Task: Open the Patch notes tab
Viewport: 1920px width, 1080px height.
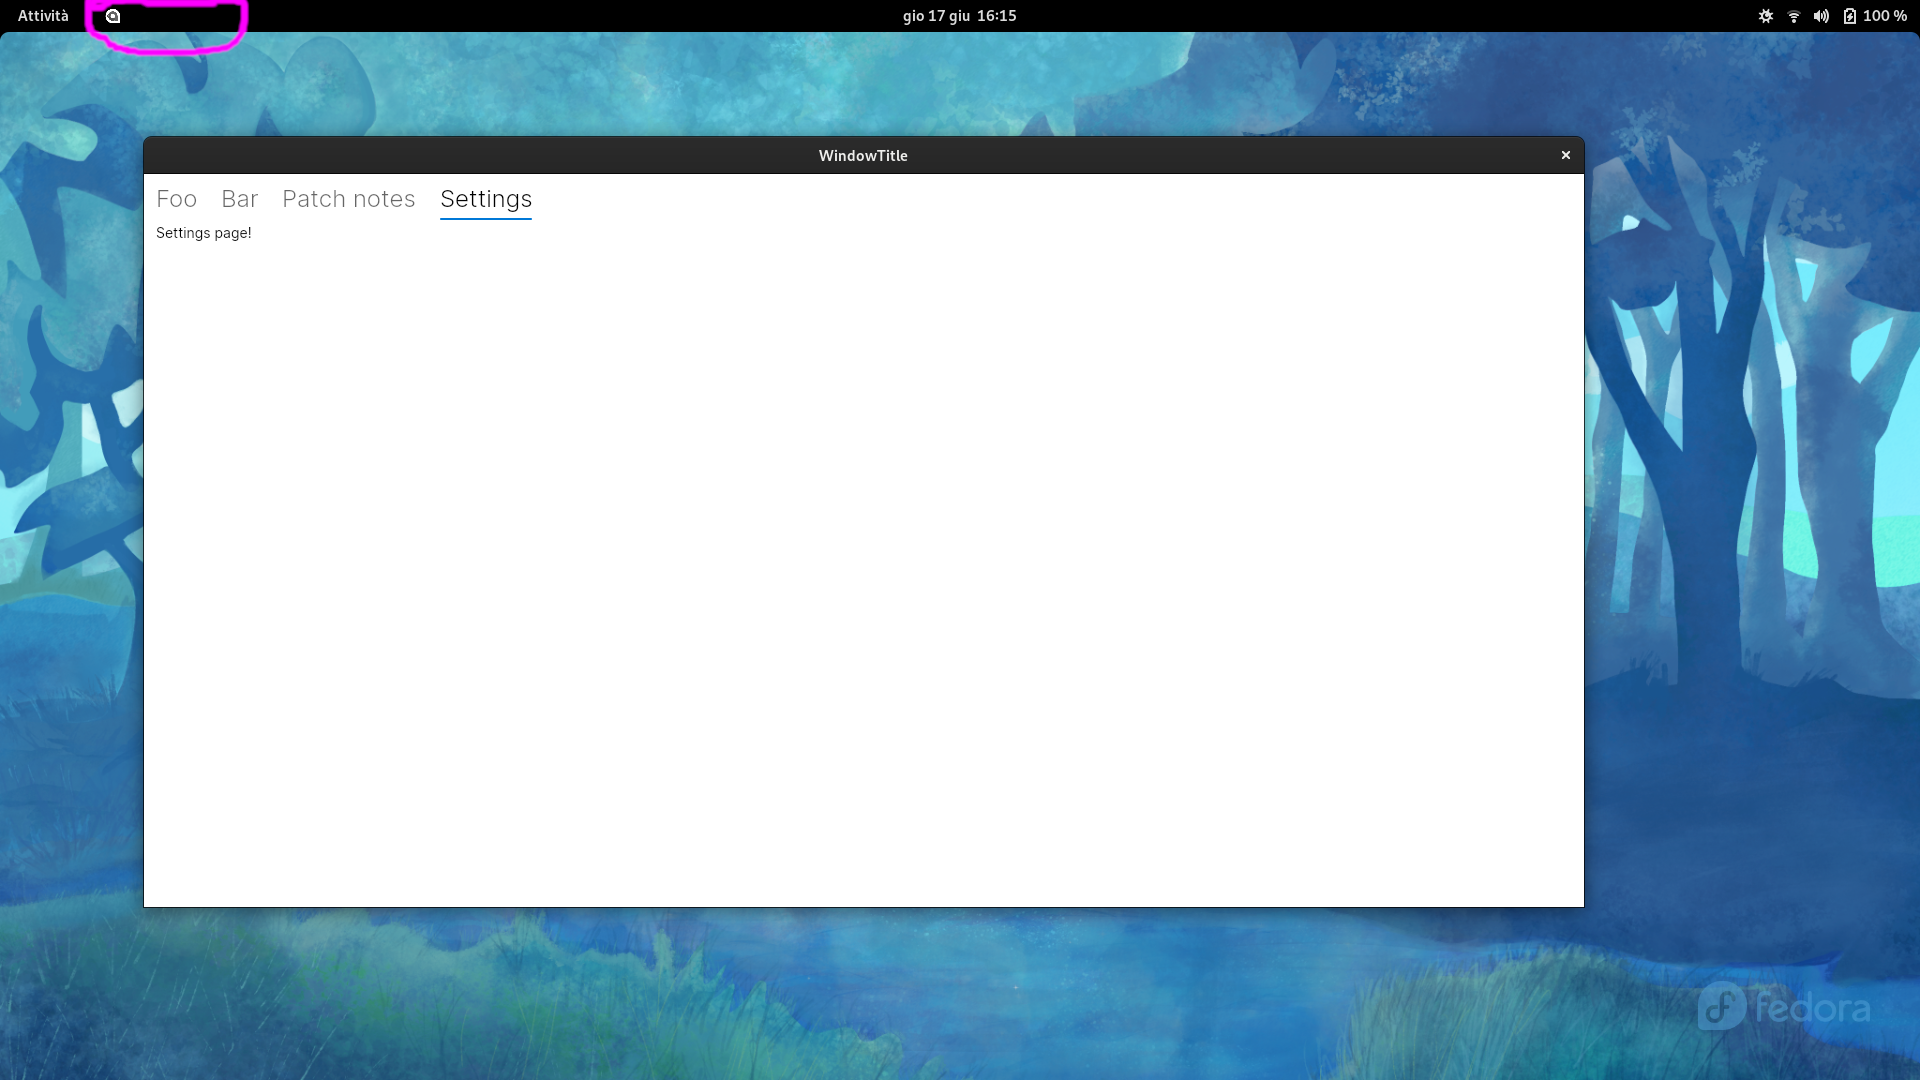Action: coord(348,199)
